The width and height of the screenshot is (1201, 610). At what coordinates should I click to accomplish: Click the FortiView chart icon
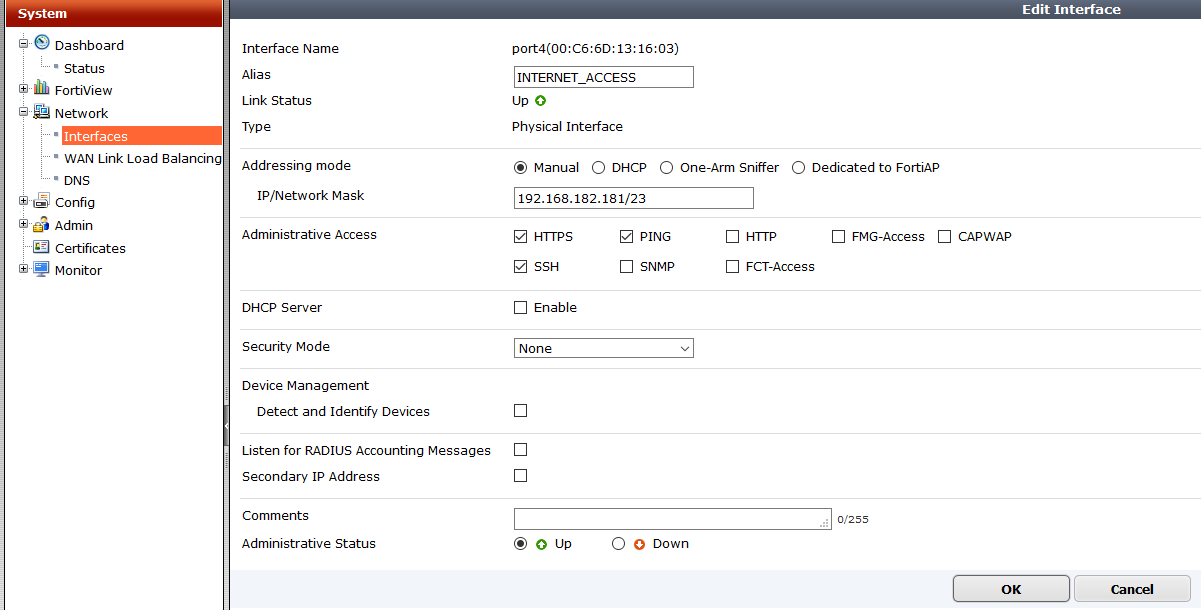click(41, 89)
